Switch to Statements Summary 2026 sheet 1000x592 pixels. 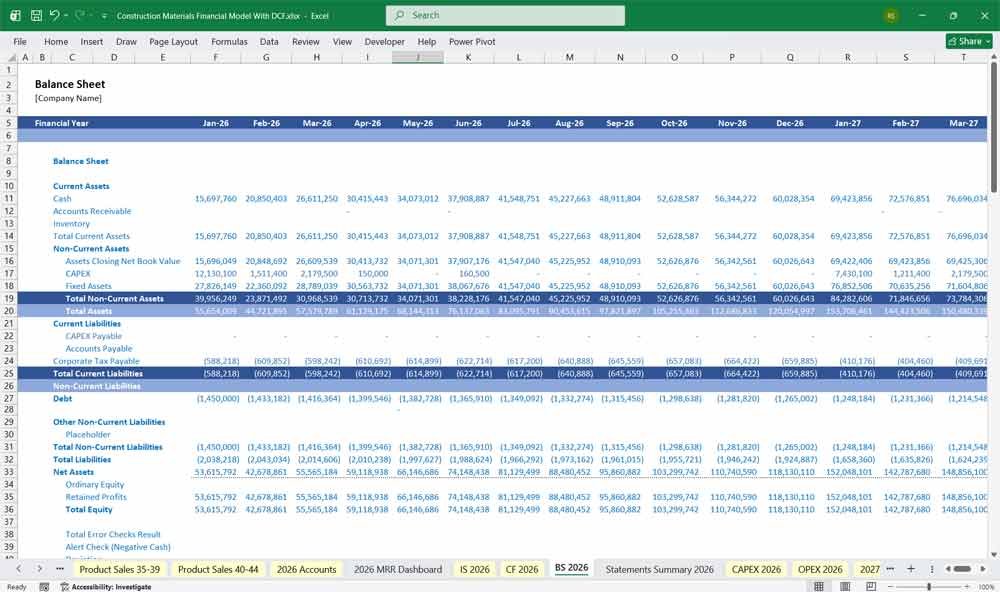pos(659,569)
